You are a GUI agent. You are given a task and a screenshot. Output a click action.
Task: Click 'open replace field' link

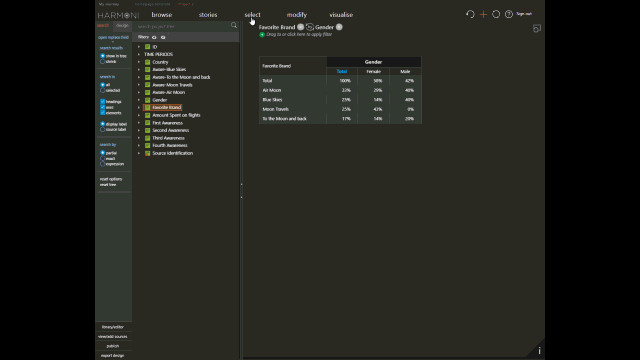tap(113, 37)
